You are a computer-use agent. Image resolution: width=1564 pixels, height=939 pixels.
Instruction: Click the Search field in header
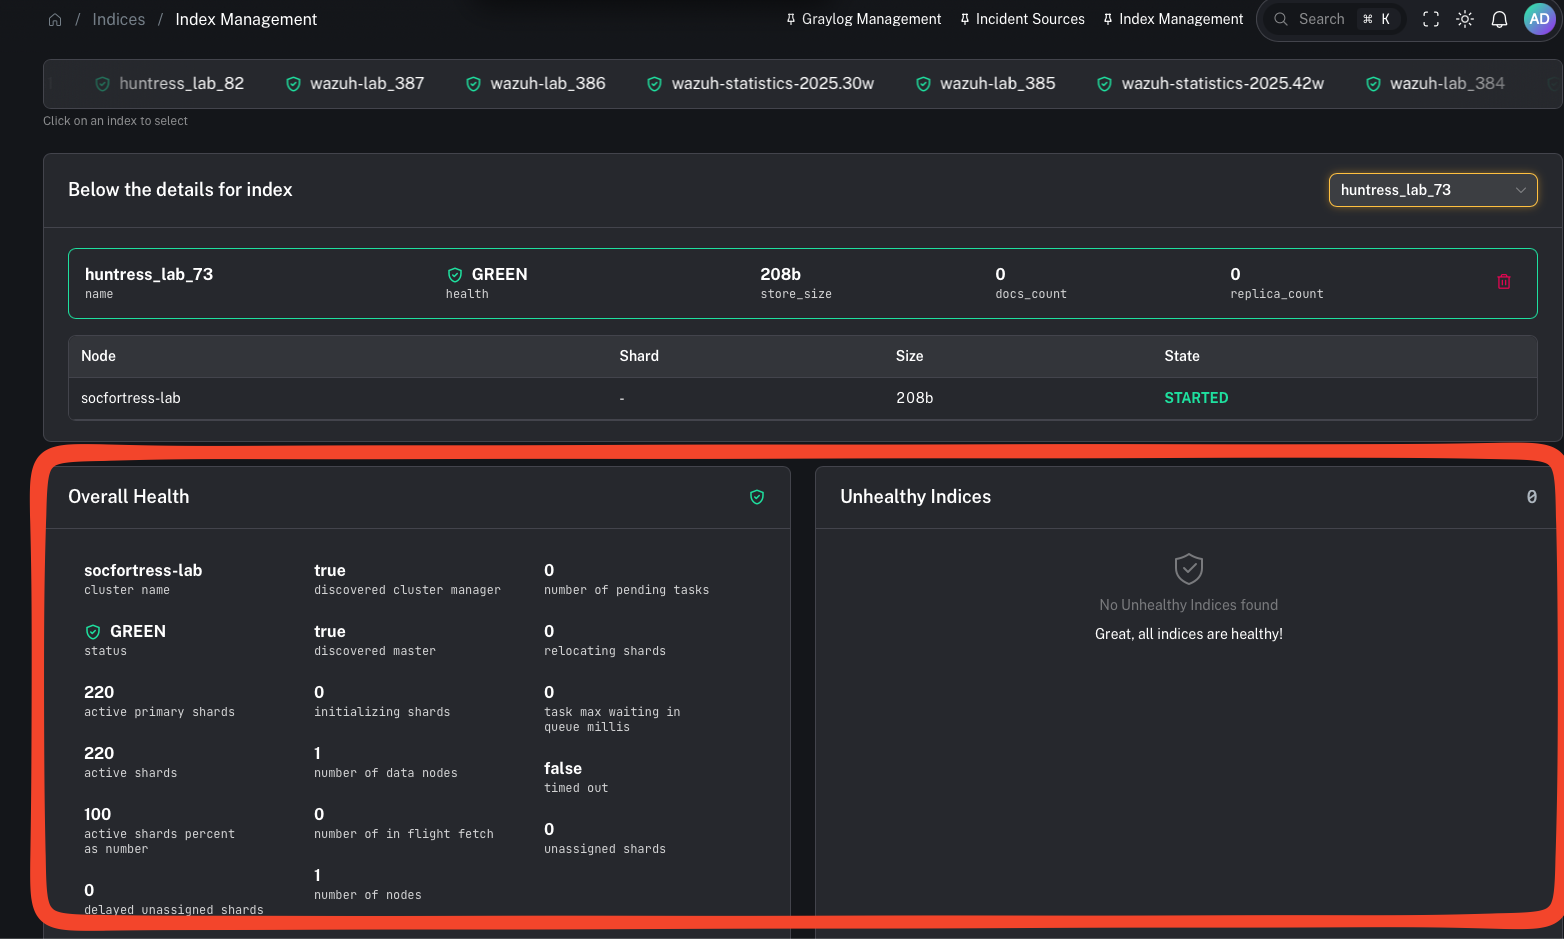pos(1332,19)
